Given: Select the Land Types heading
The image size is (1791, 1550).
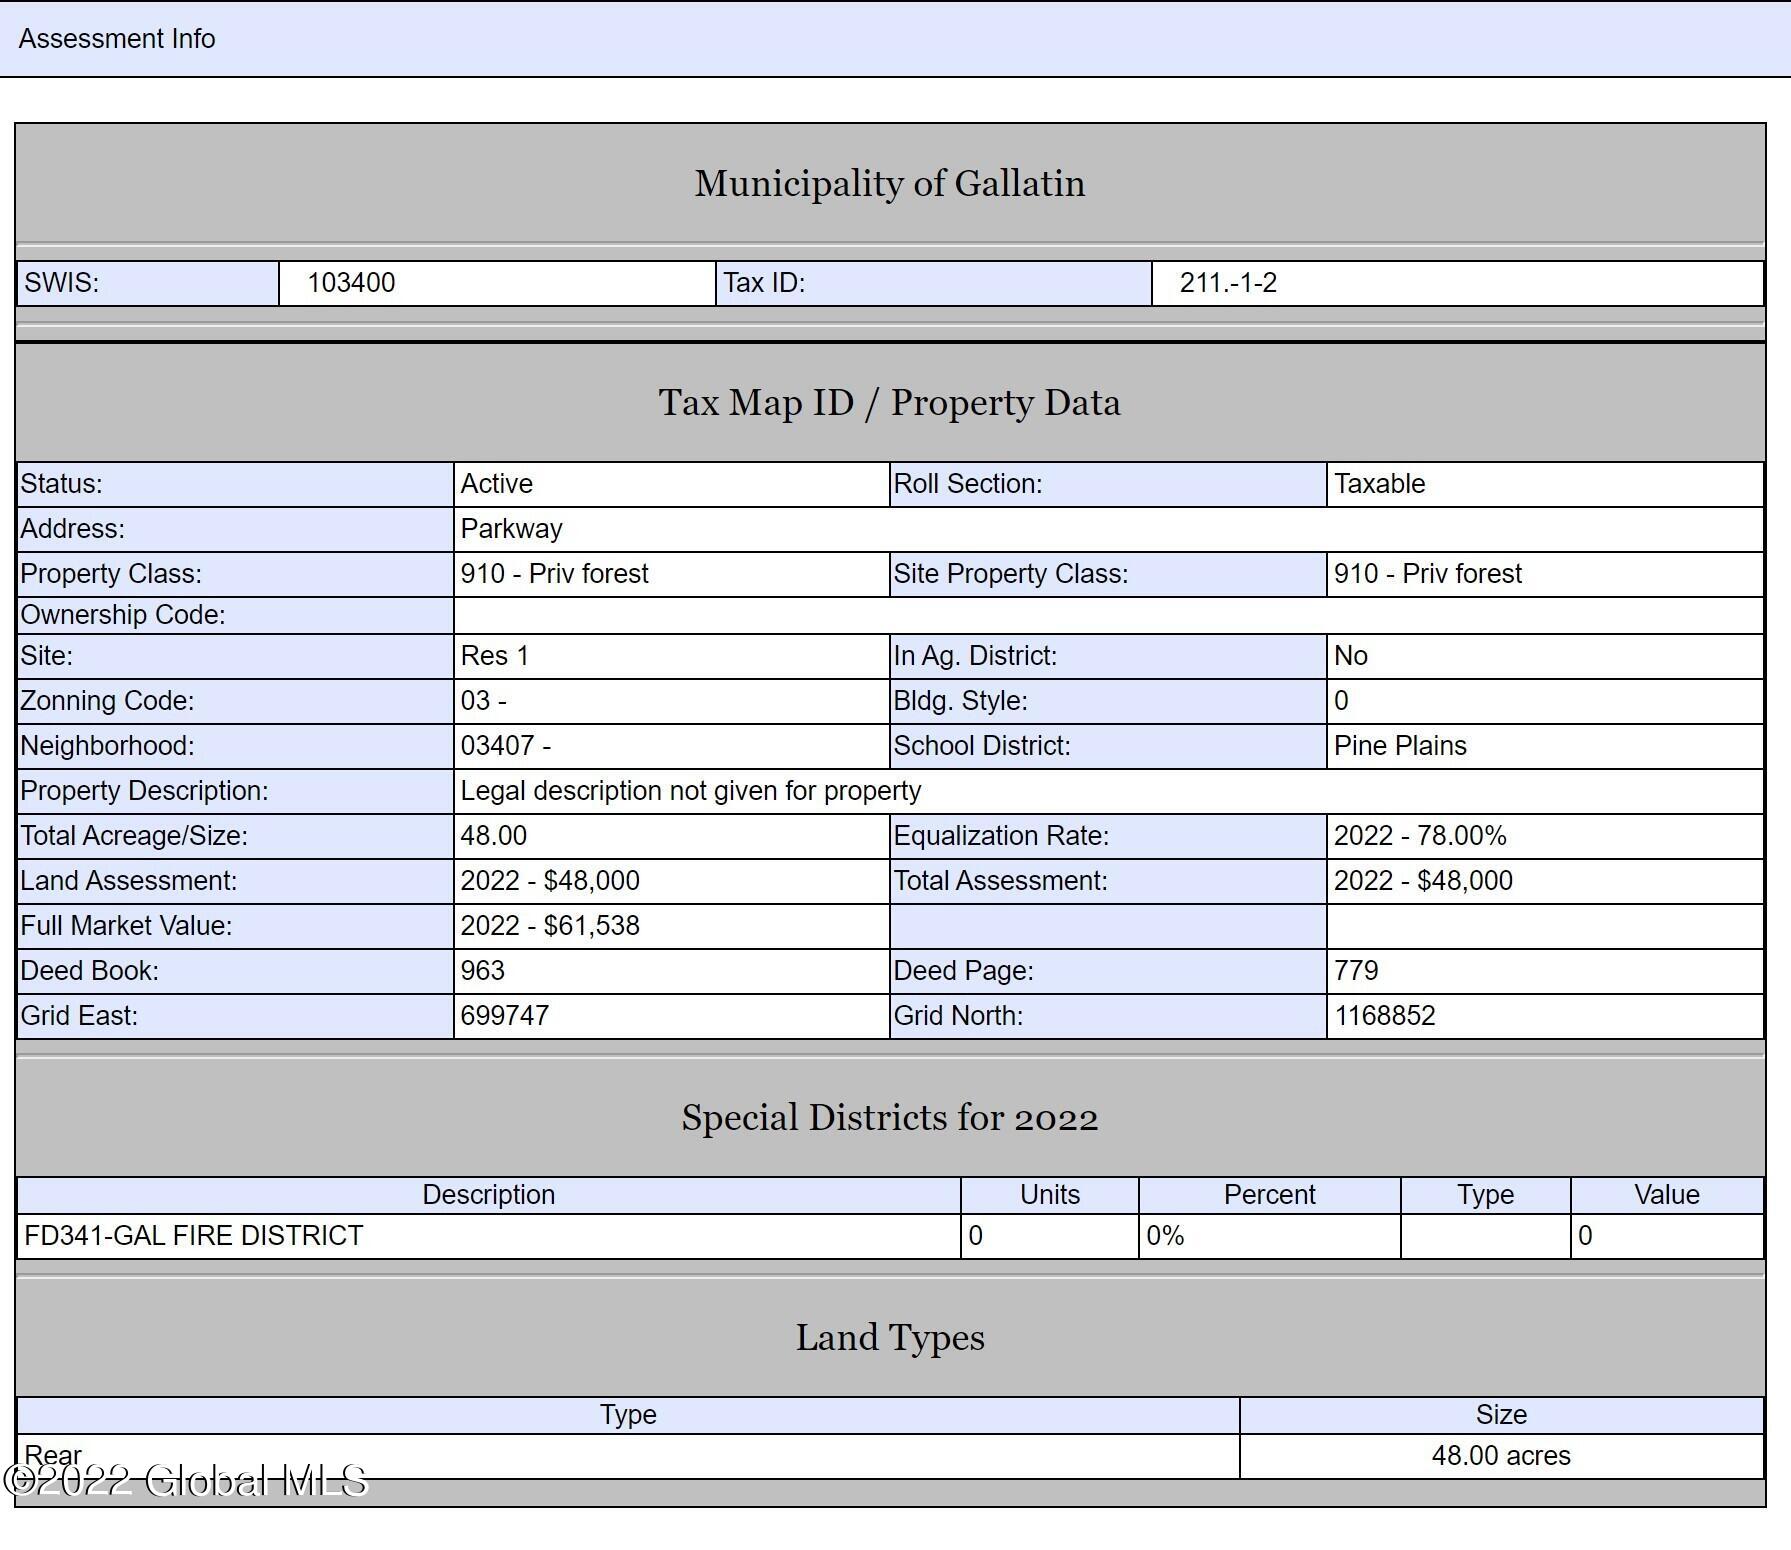Looking at the screenshot, I should coord(890,1337).
